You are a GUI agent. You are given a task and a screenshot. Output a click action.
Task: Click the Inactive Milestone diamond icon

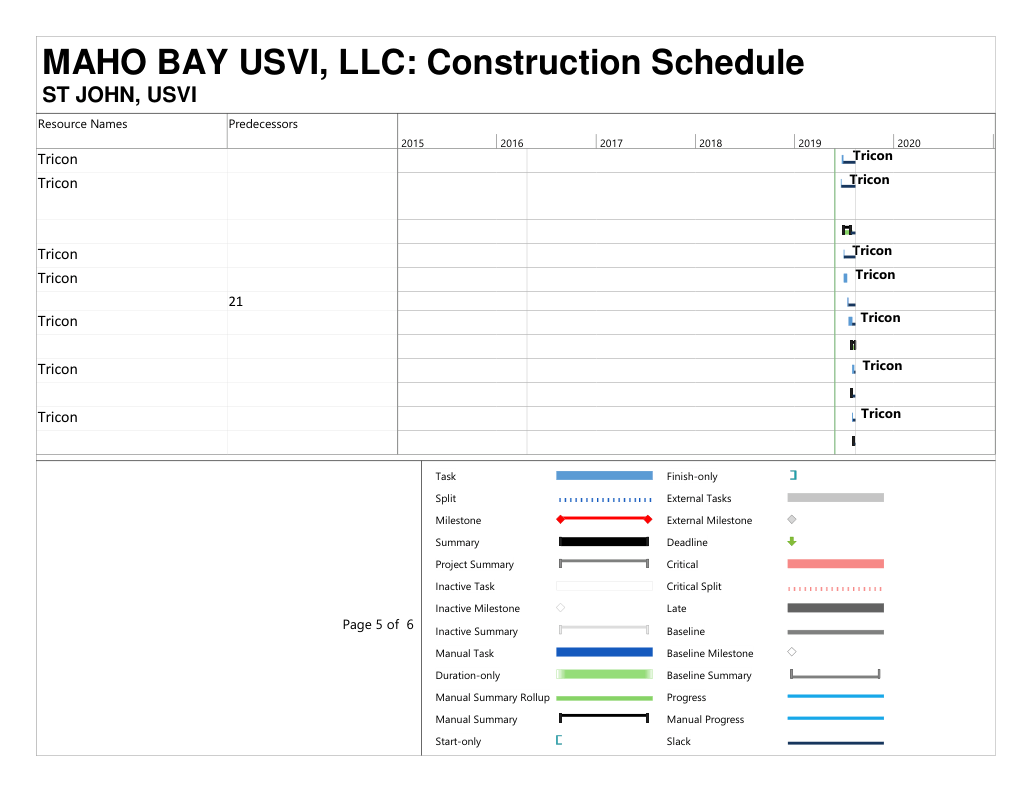560,608
